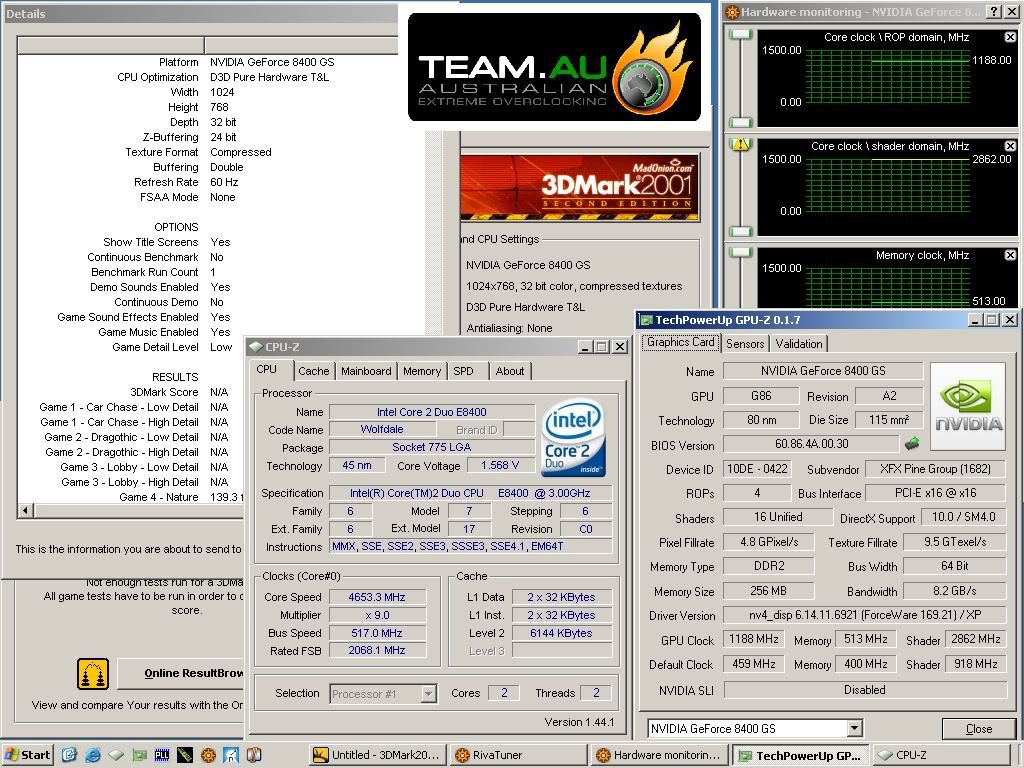Click the shader domain graph lower slider handle
The height and width of the screenshot is (768, 1024).
tap(741, 231)
